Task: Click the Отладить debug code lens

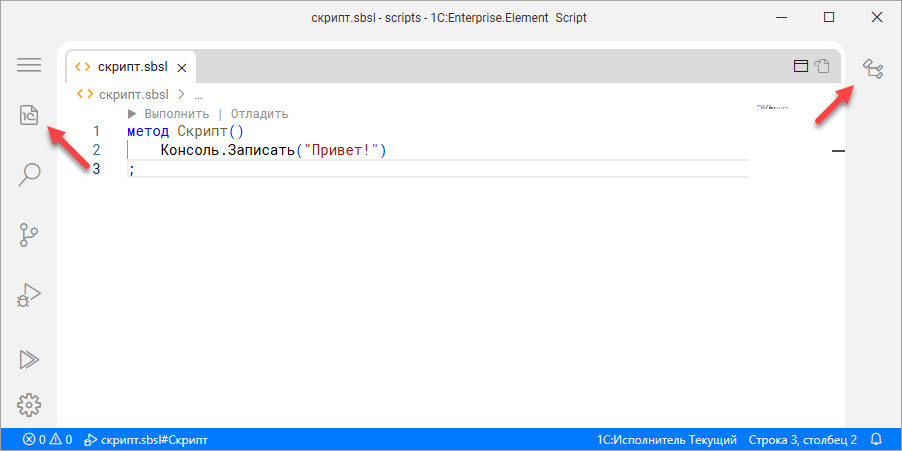Action: (259, 114)
